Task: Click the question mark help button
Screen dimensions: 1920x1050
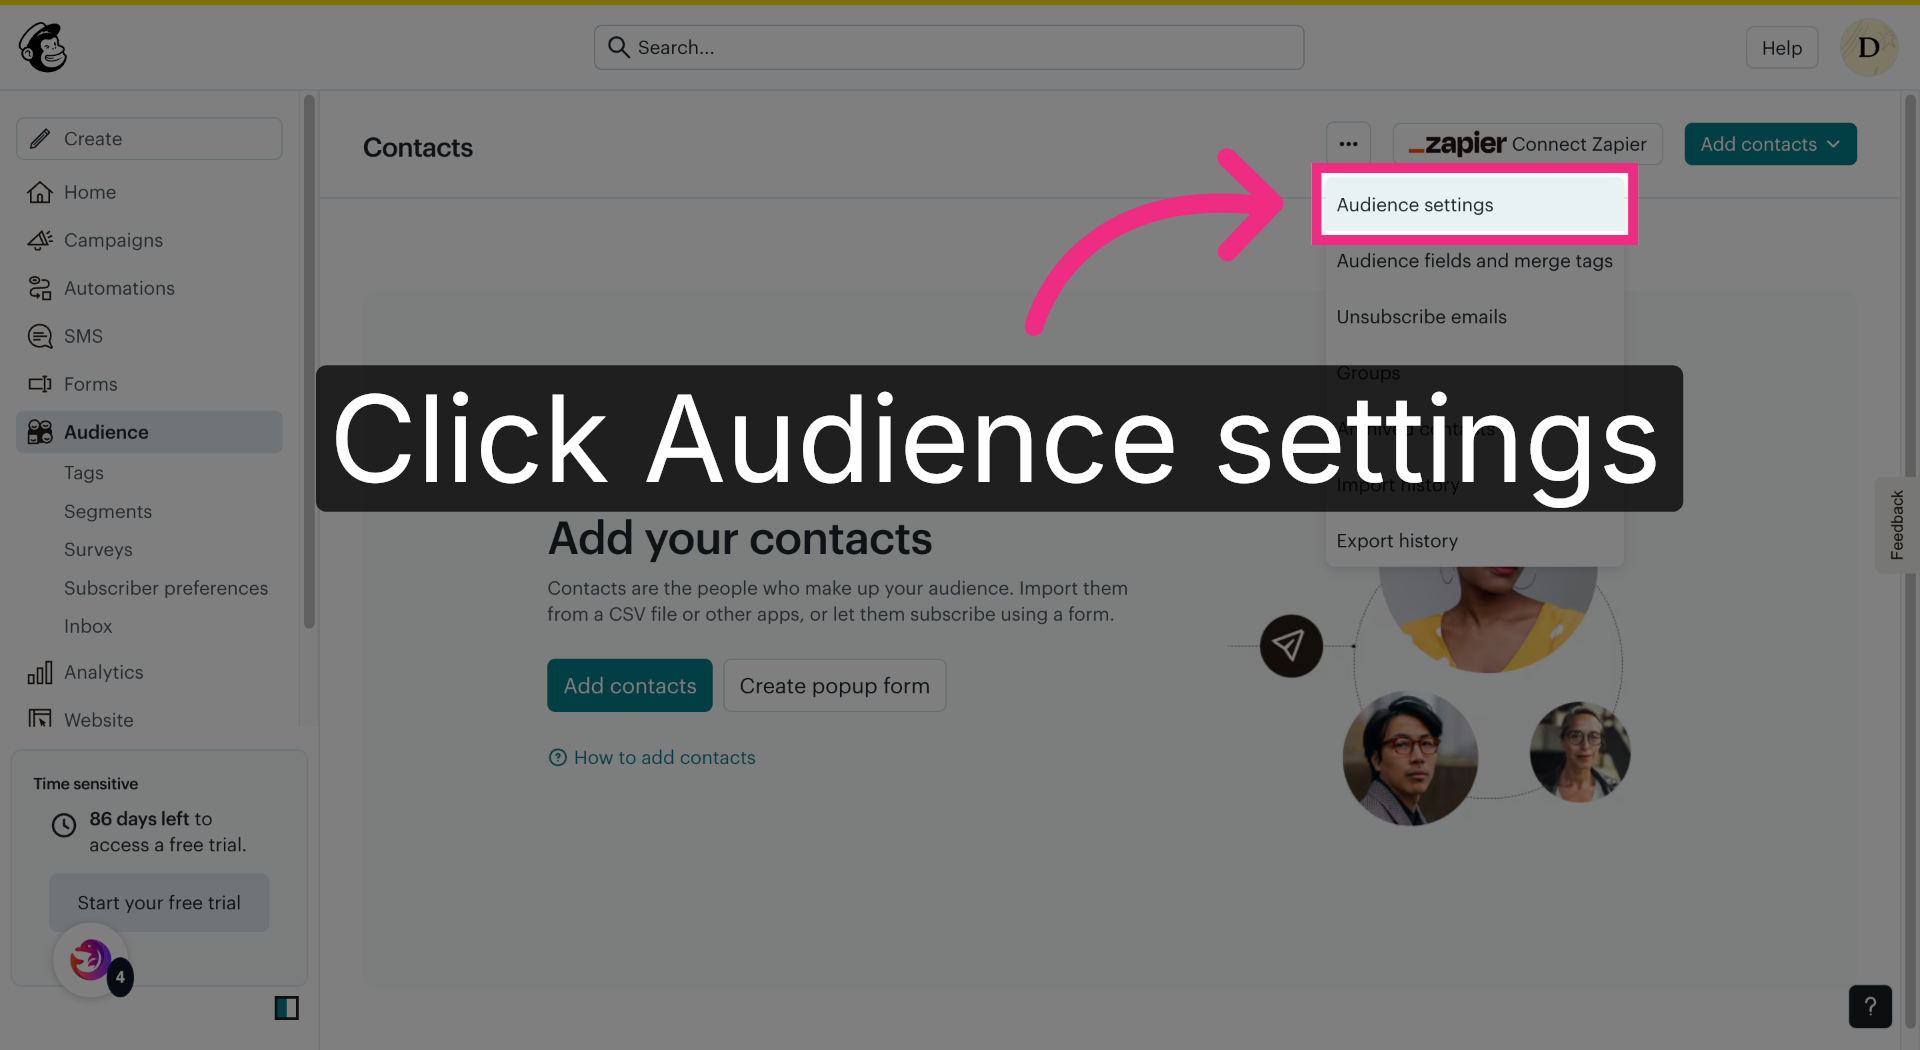Action: point(1869,1007)
